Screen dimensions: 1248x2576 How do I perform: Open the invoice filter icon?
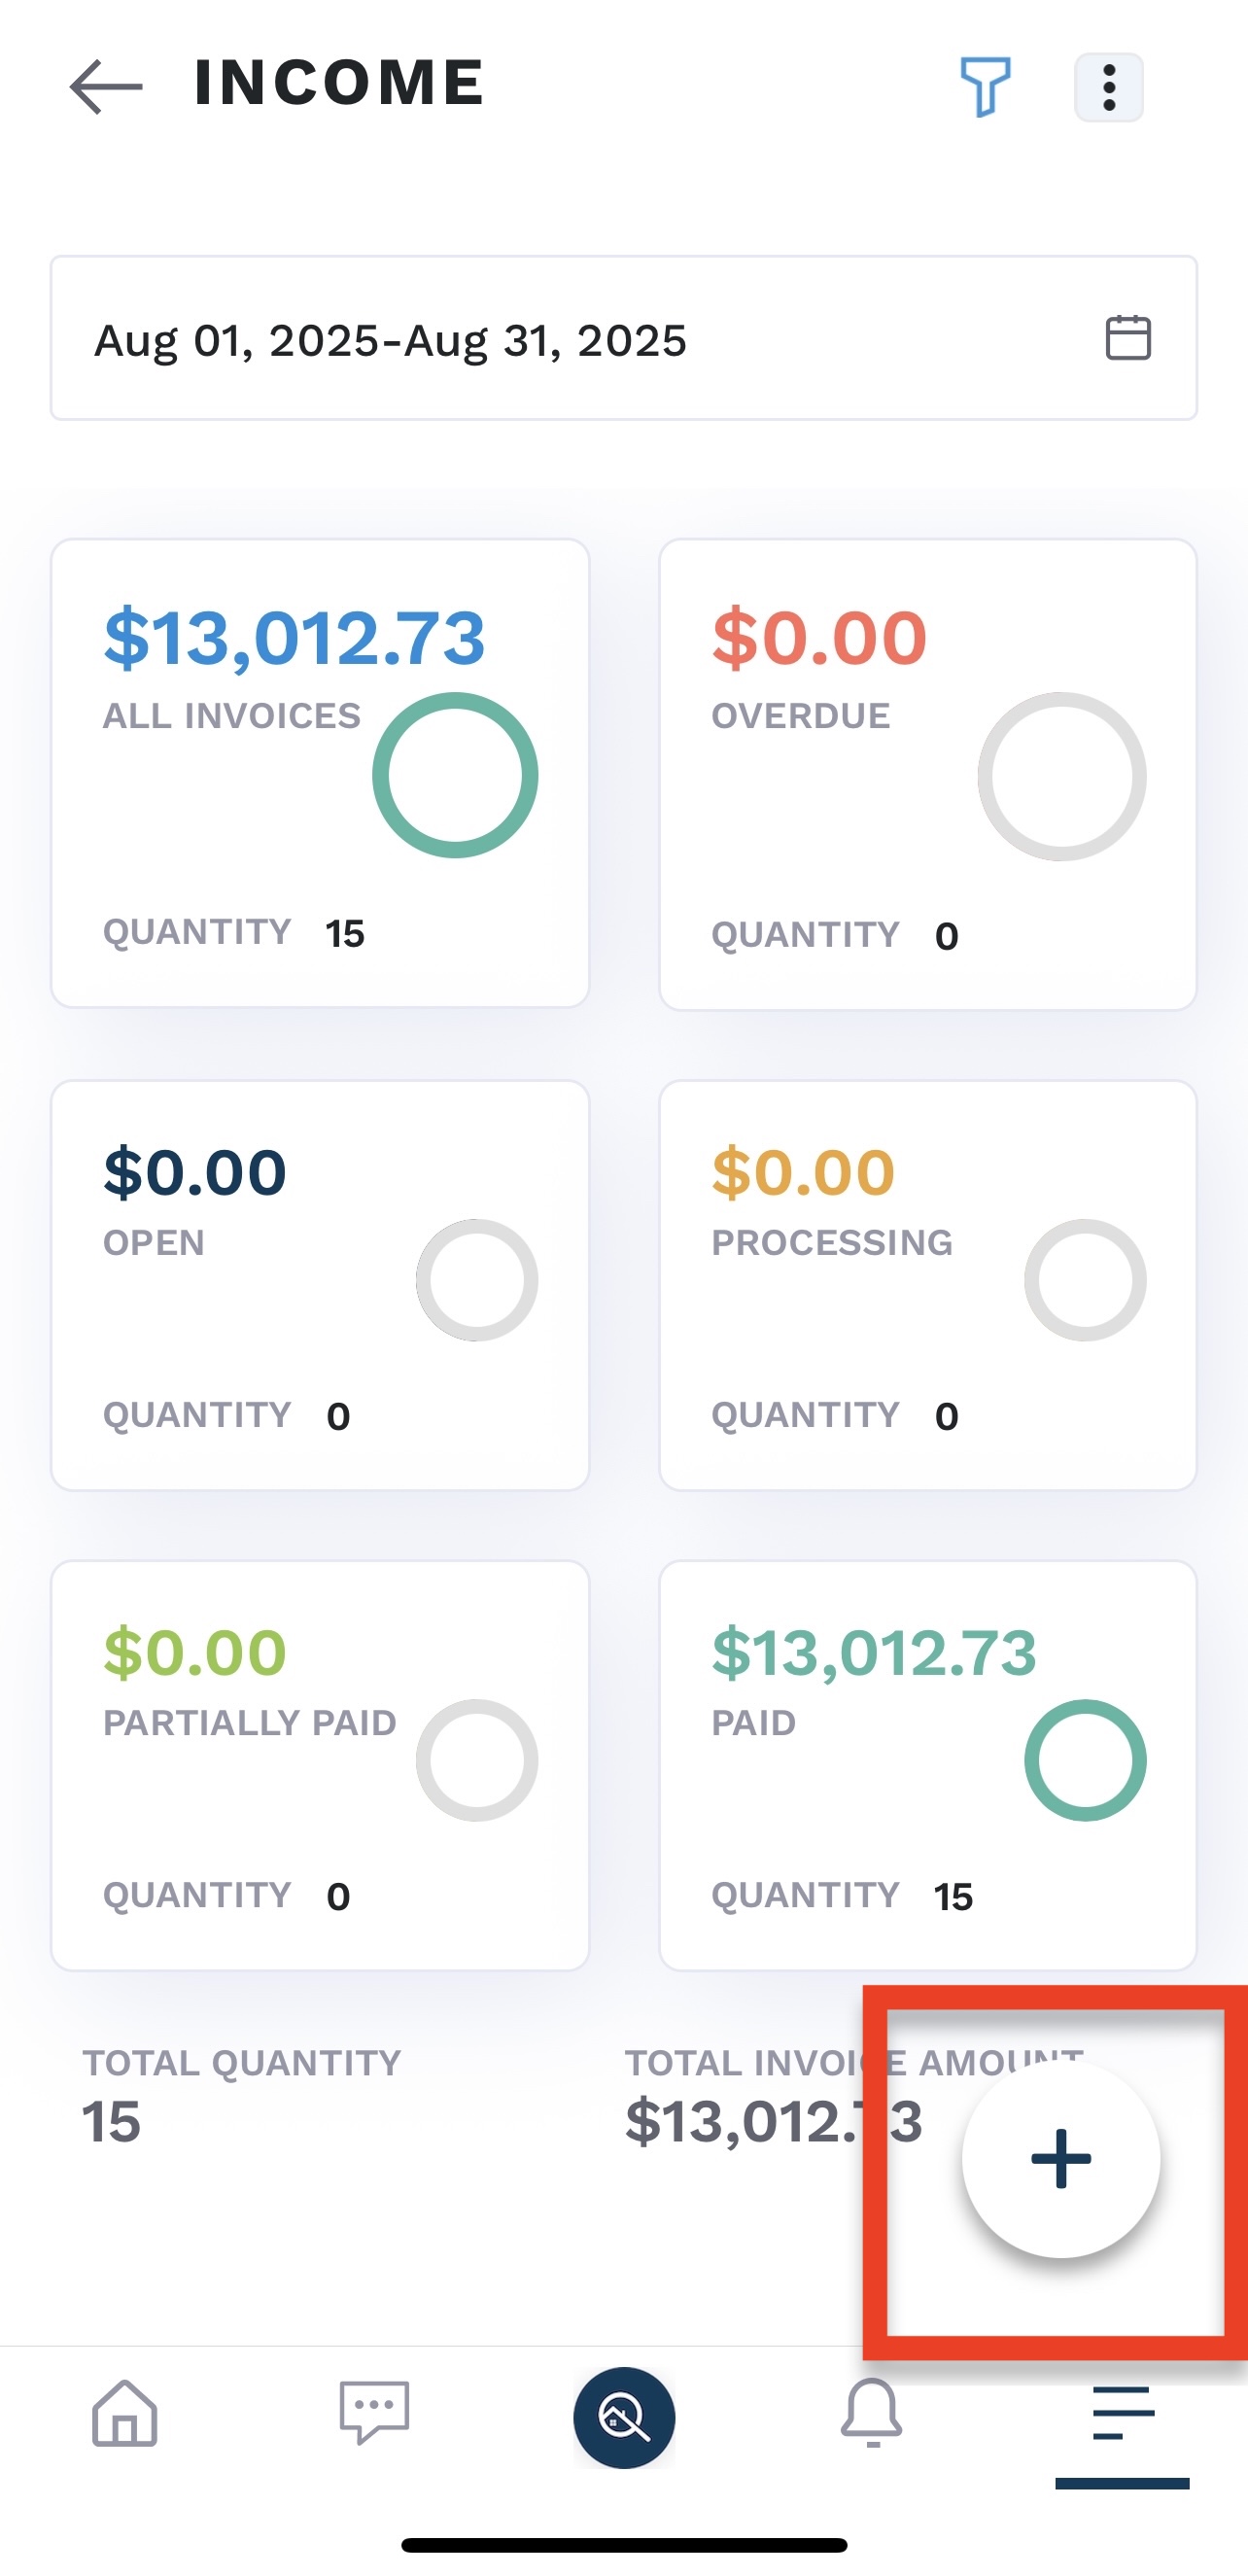tap(985, 86)
